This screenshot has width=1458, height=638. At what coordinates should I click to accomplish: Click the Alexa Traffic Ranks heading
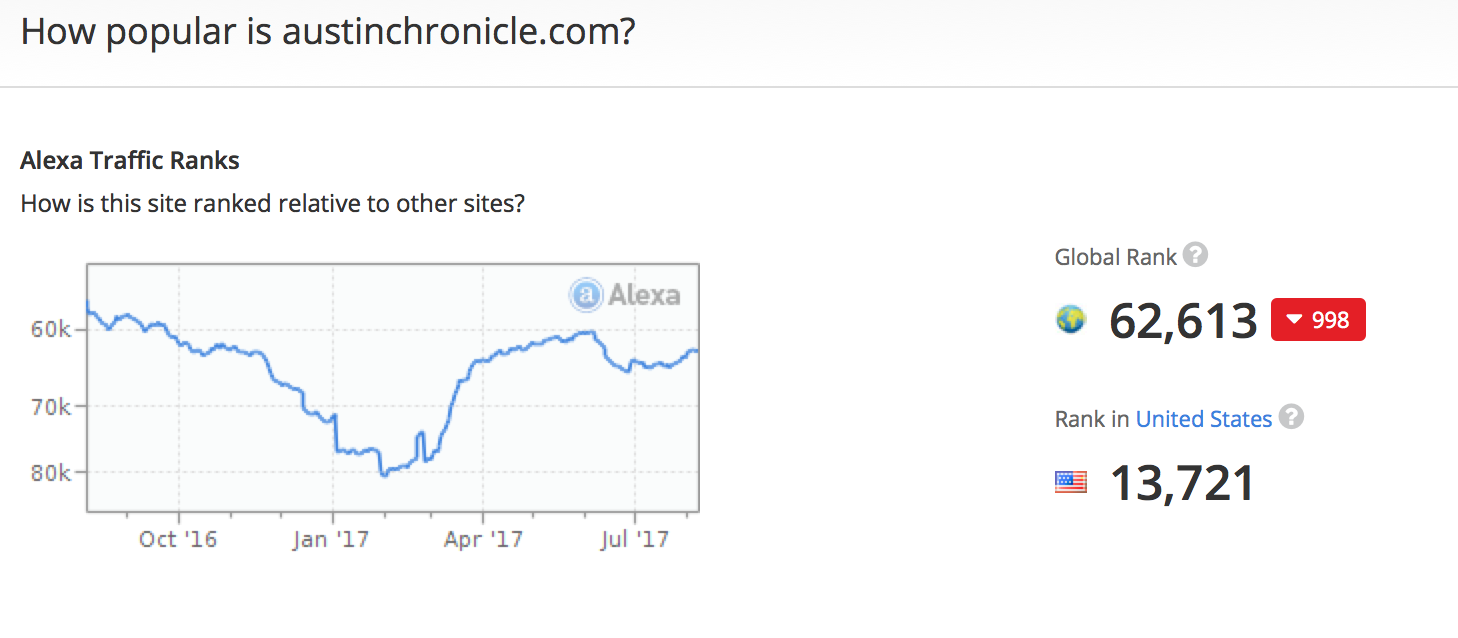point(130,160)
